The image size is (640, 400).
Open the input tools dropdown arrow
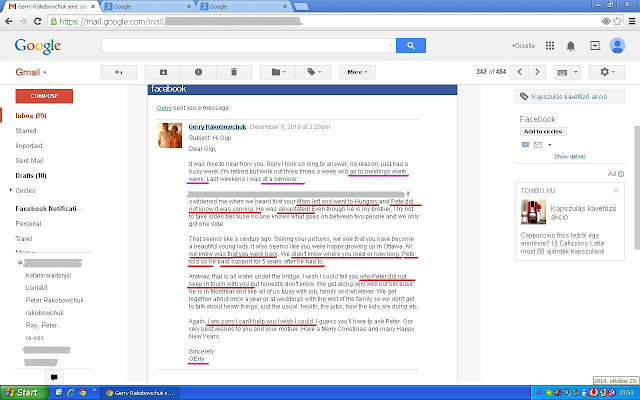[576, 73]
